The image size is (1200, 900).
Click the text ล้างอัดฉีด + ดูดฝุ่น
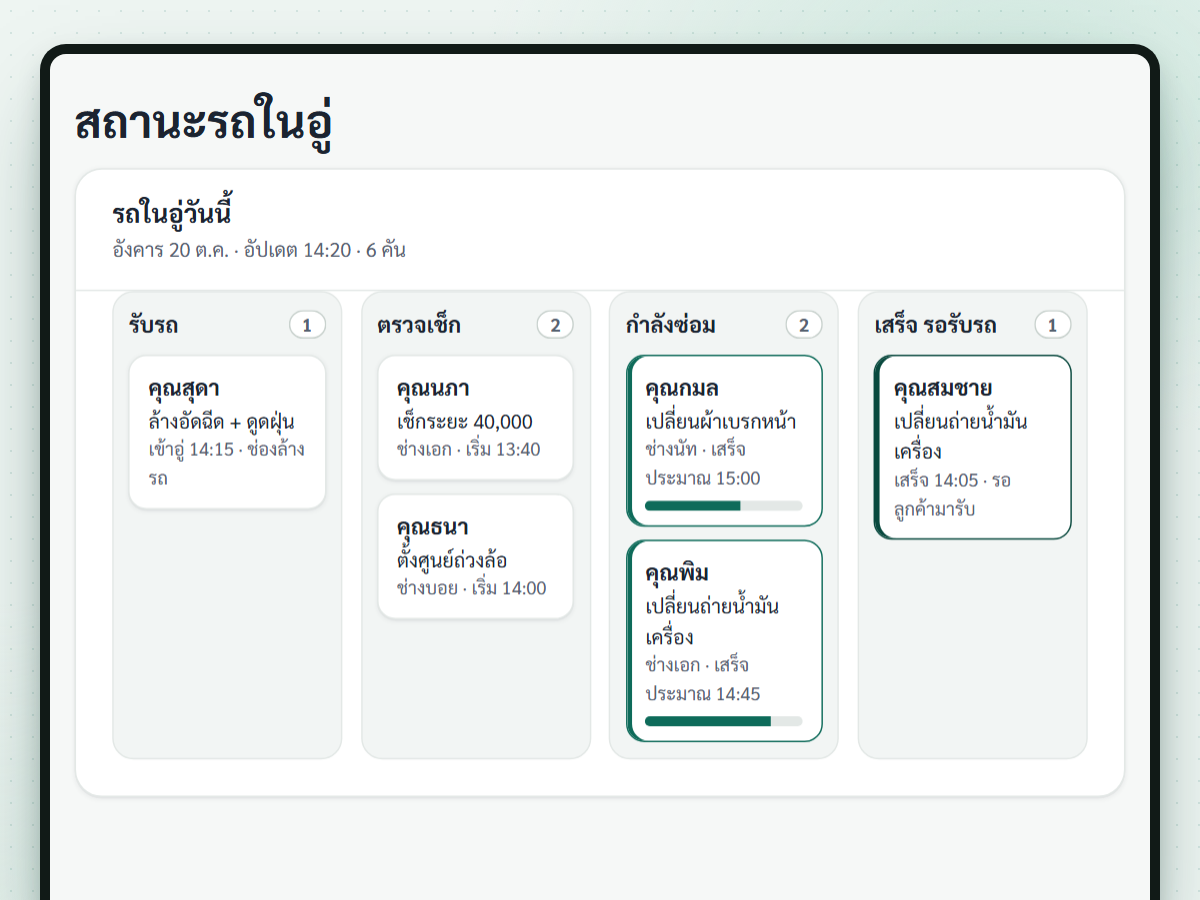coord(221,422)
